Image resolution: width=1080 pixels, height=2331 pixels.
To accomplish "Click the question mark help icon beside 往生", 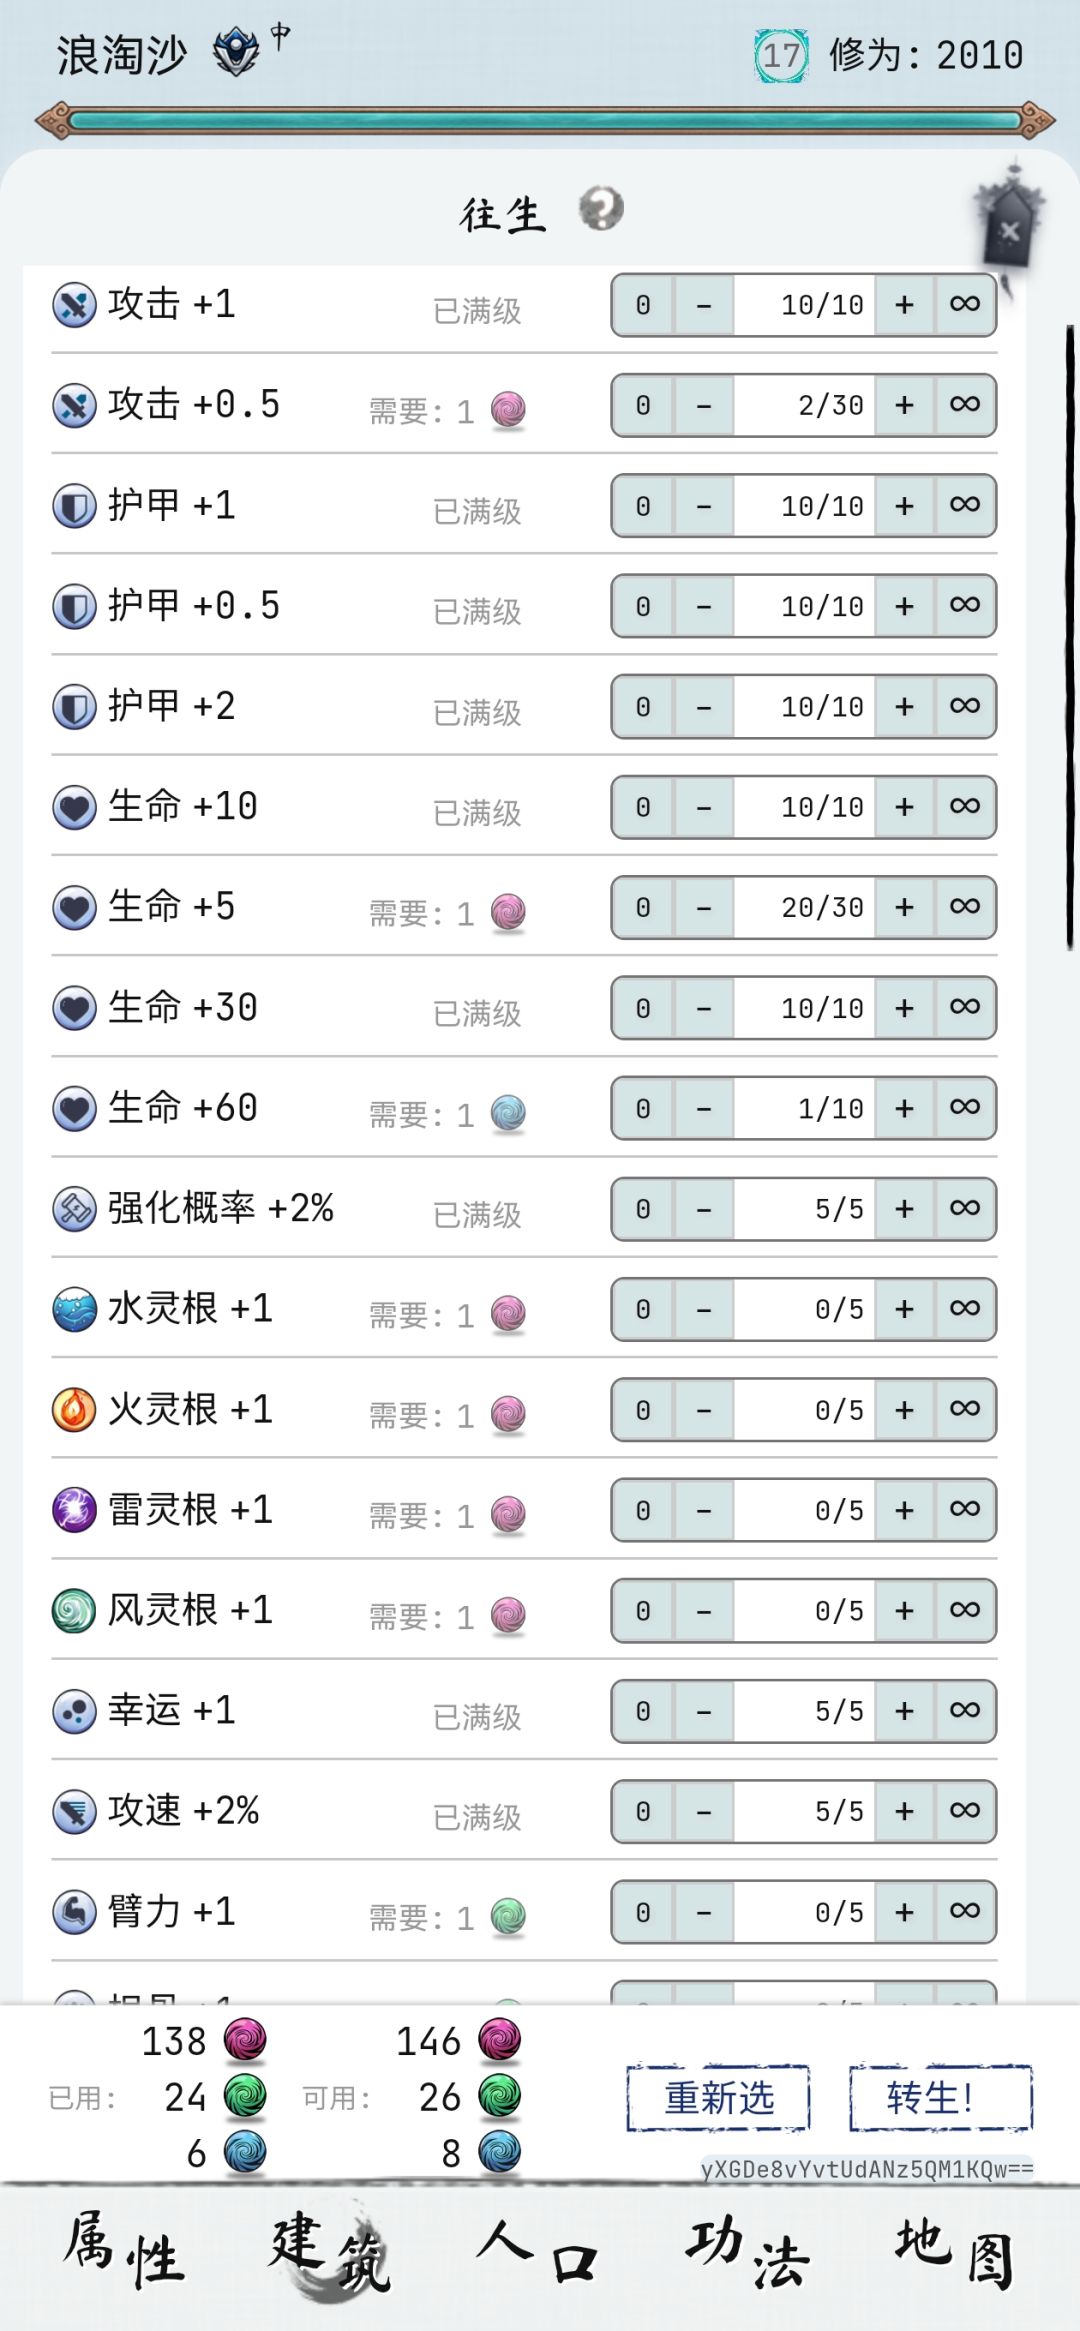I will click(601, 209).
